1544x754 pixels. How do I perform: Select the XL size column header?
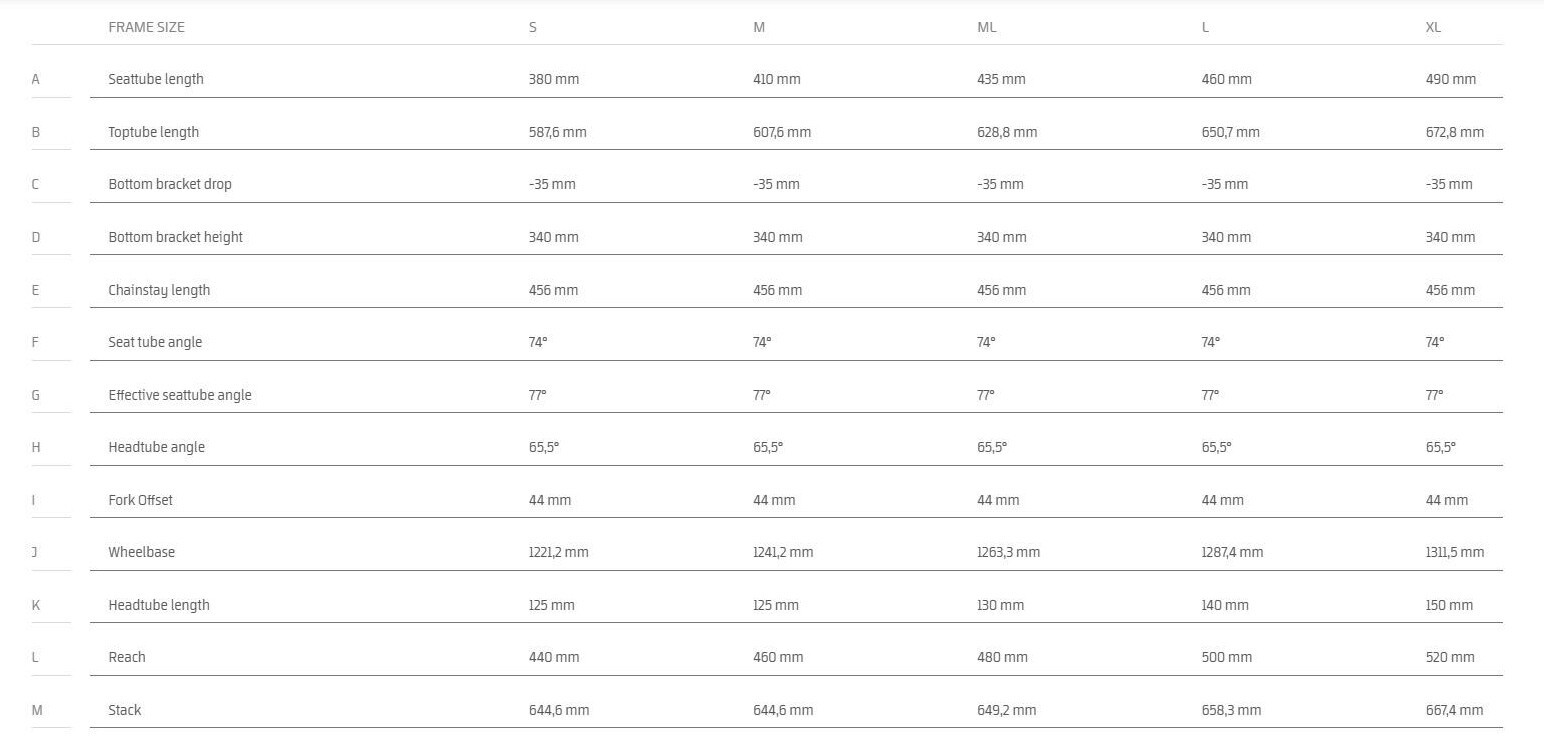coord(1433,27)
